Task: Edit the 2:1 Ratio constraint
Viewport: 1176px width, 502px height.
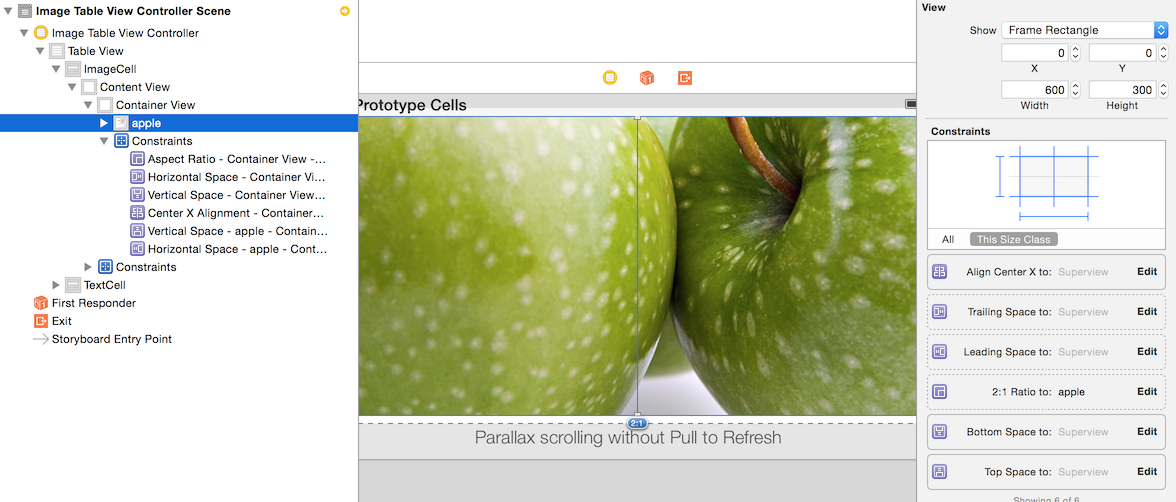Action: tap(1147, 392)
